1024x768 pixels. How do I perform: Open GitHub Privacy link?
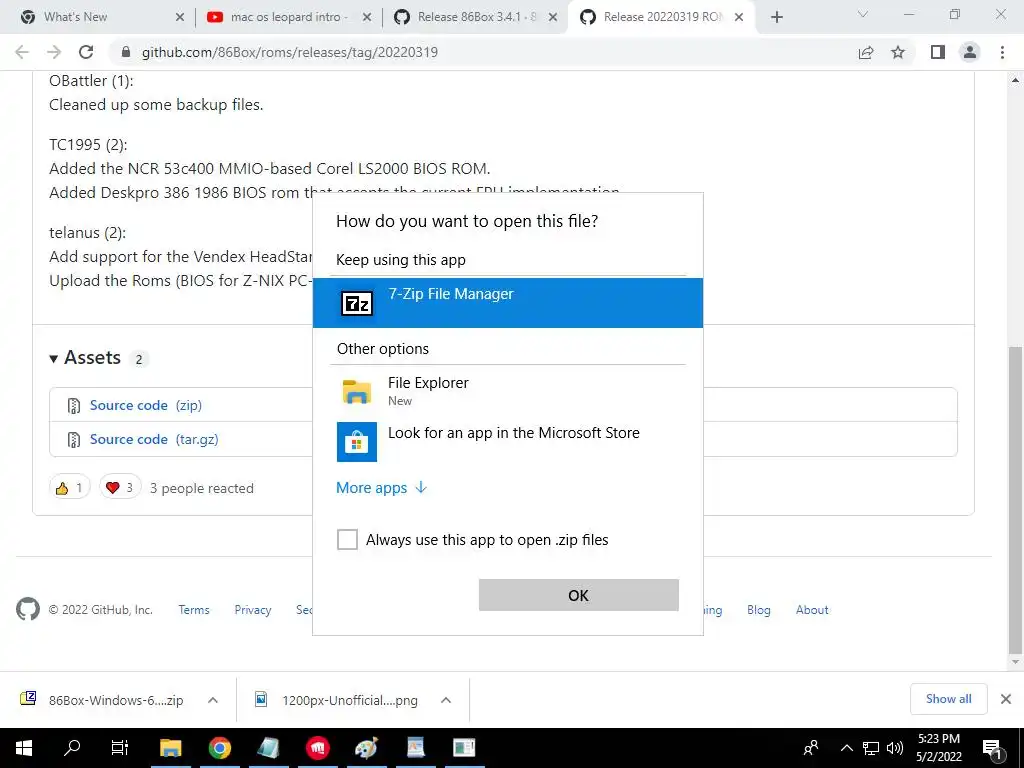(x=253, y=609)
